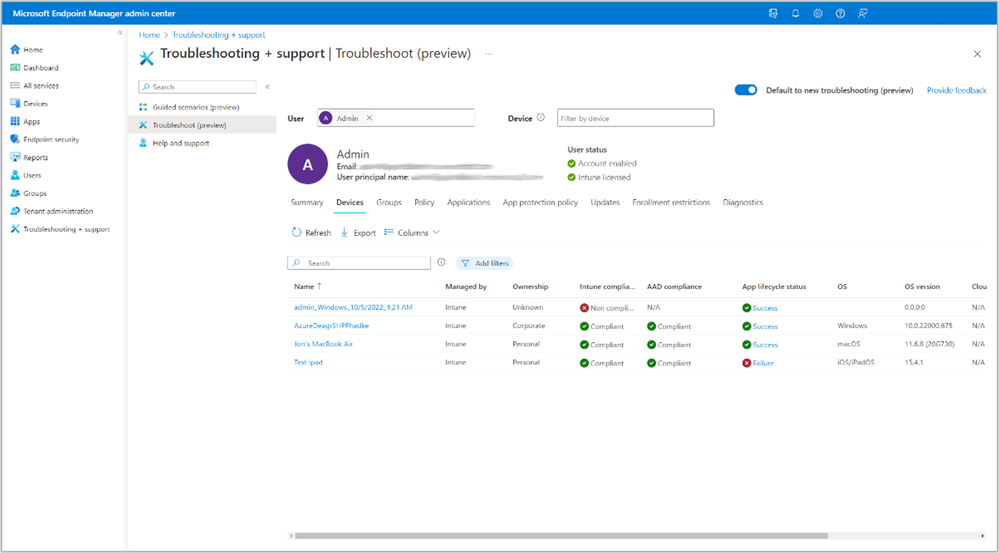Click the Guided scenarios icon
Screen dimensions: 999x553
pyautogui.click(x=143, y=107)
